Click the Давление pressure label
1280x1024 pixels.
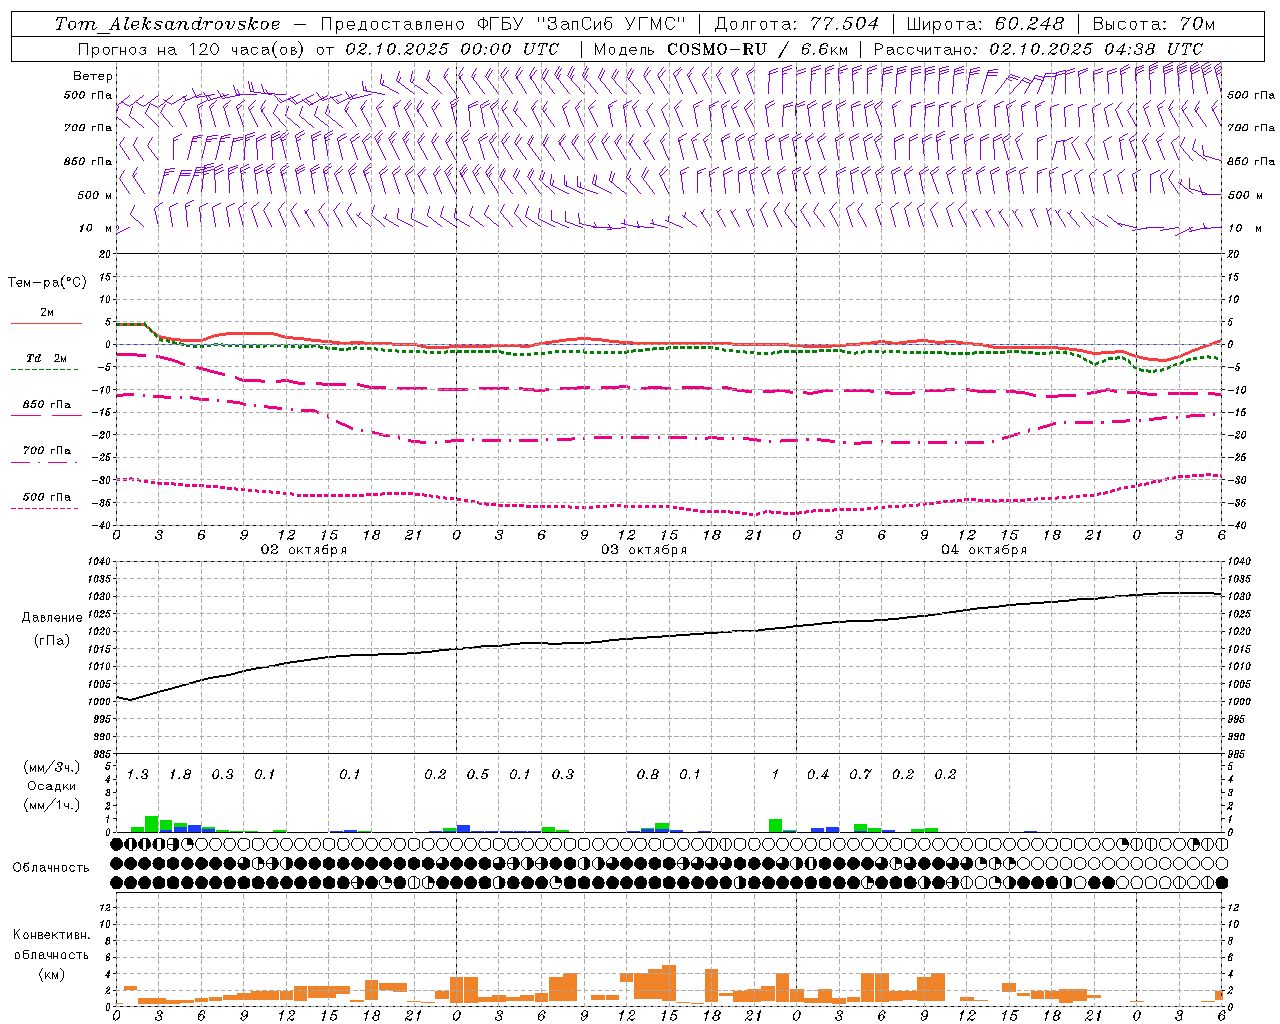coord(52,618)
